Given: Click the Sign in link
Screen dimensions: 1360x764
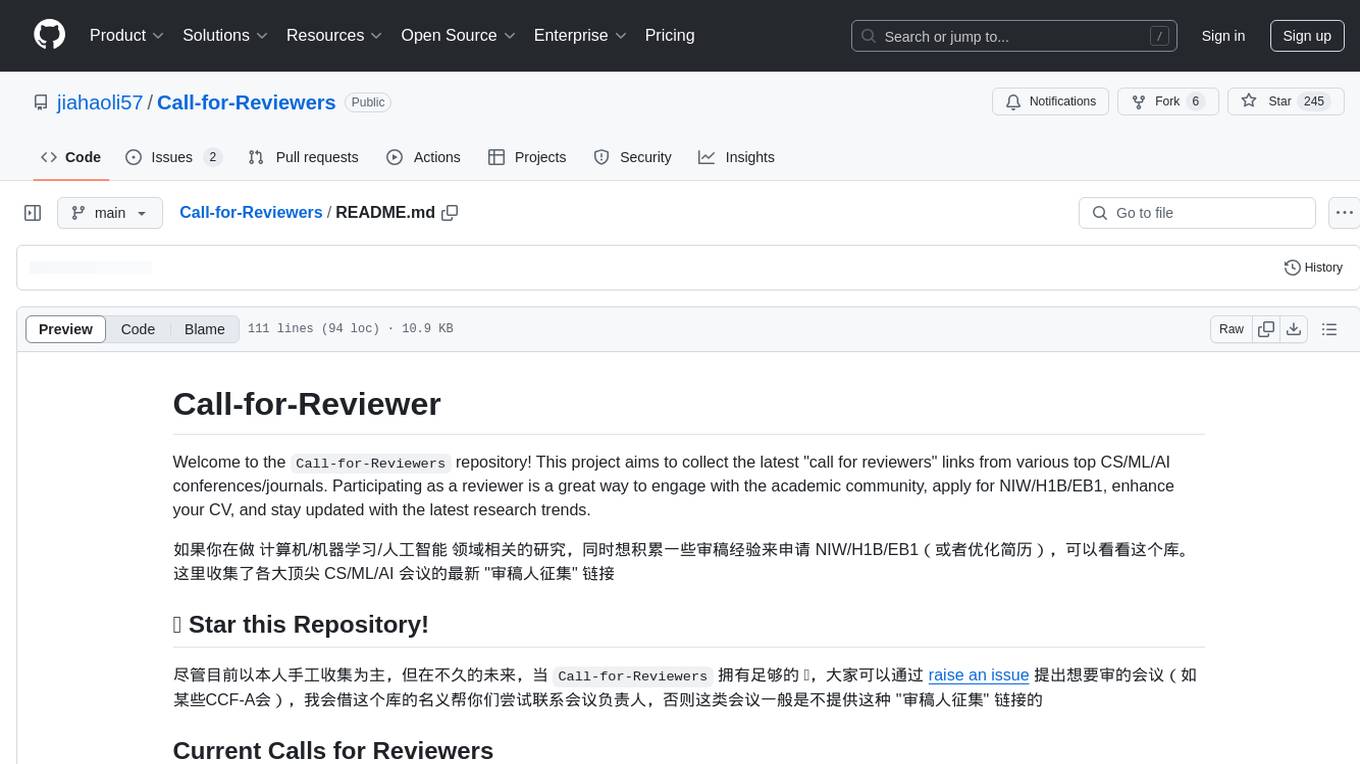Looking at the screenshot, I should (x=1223, y=36).
